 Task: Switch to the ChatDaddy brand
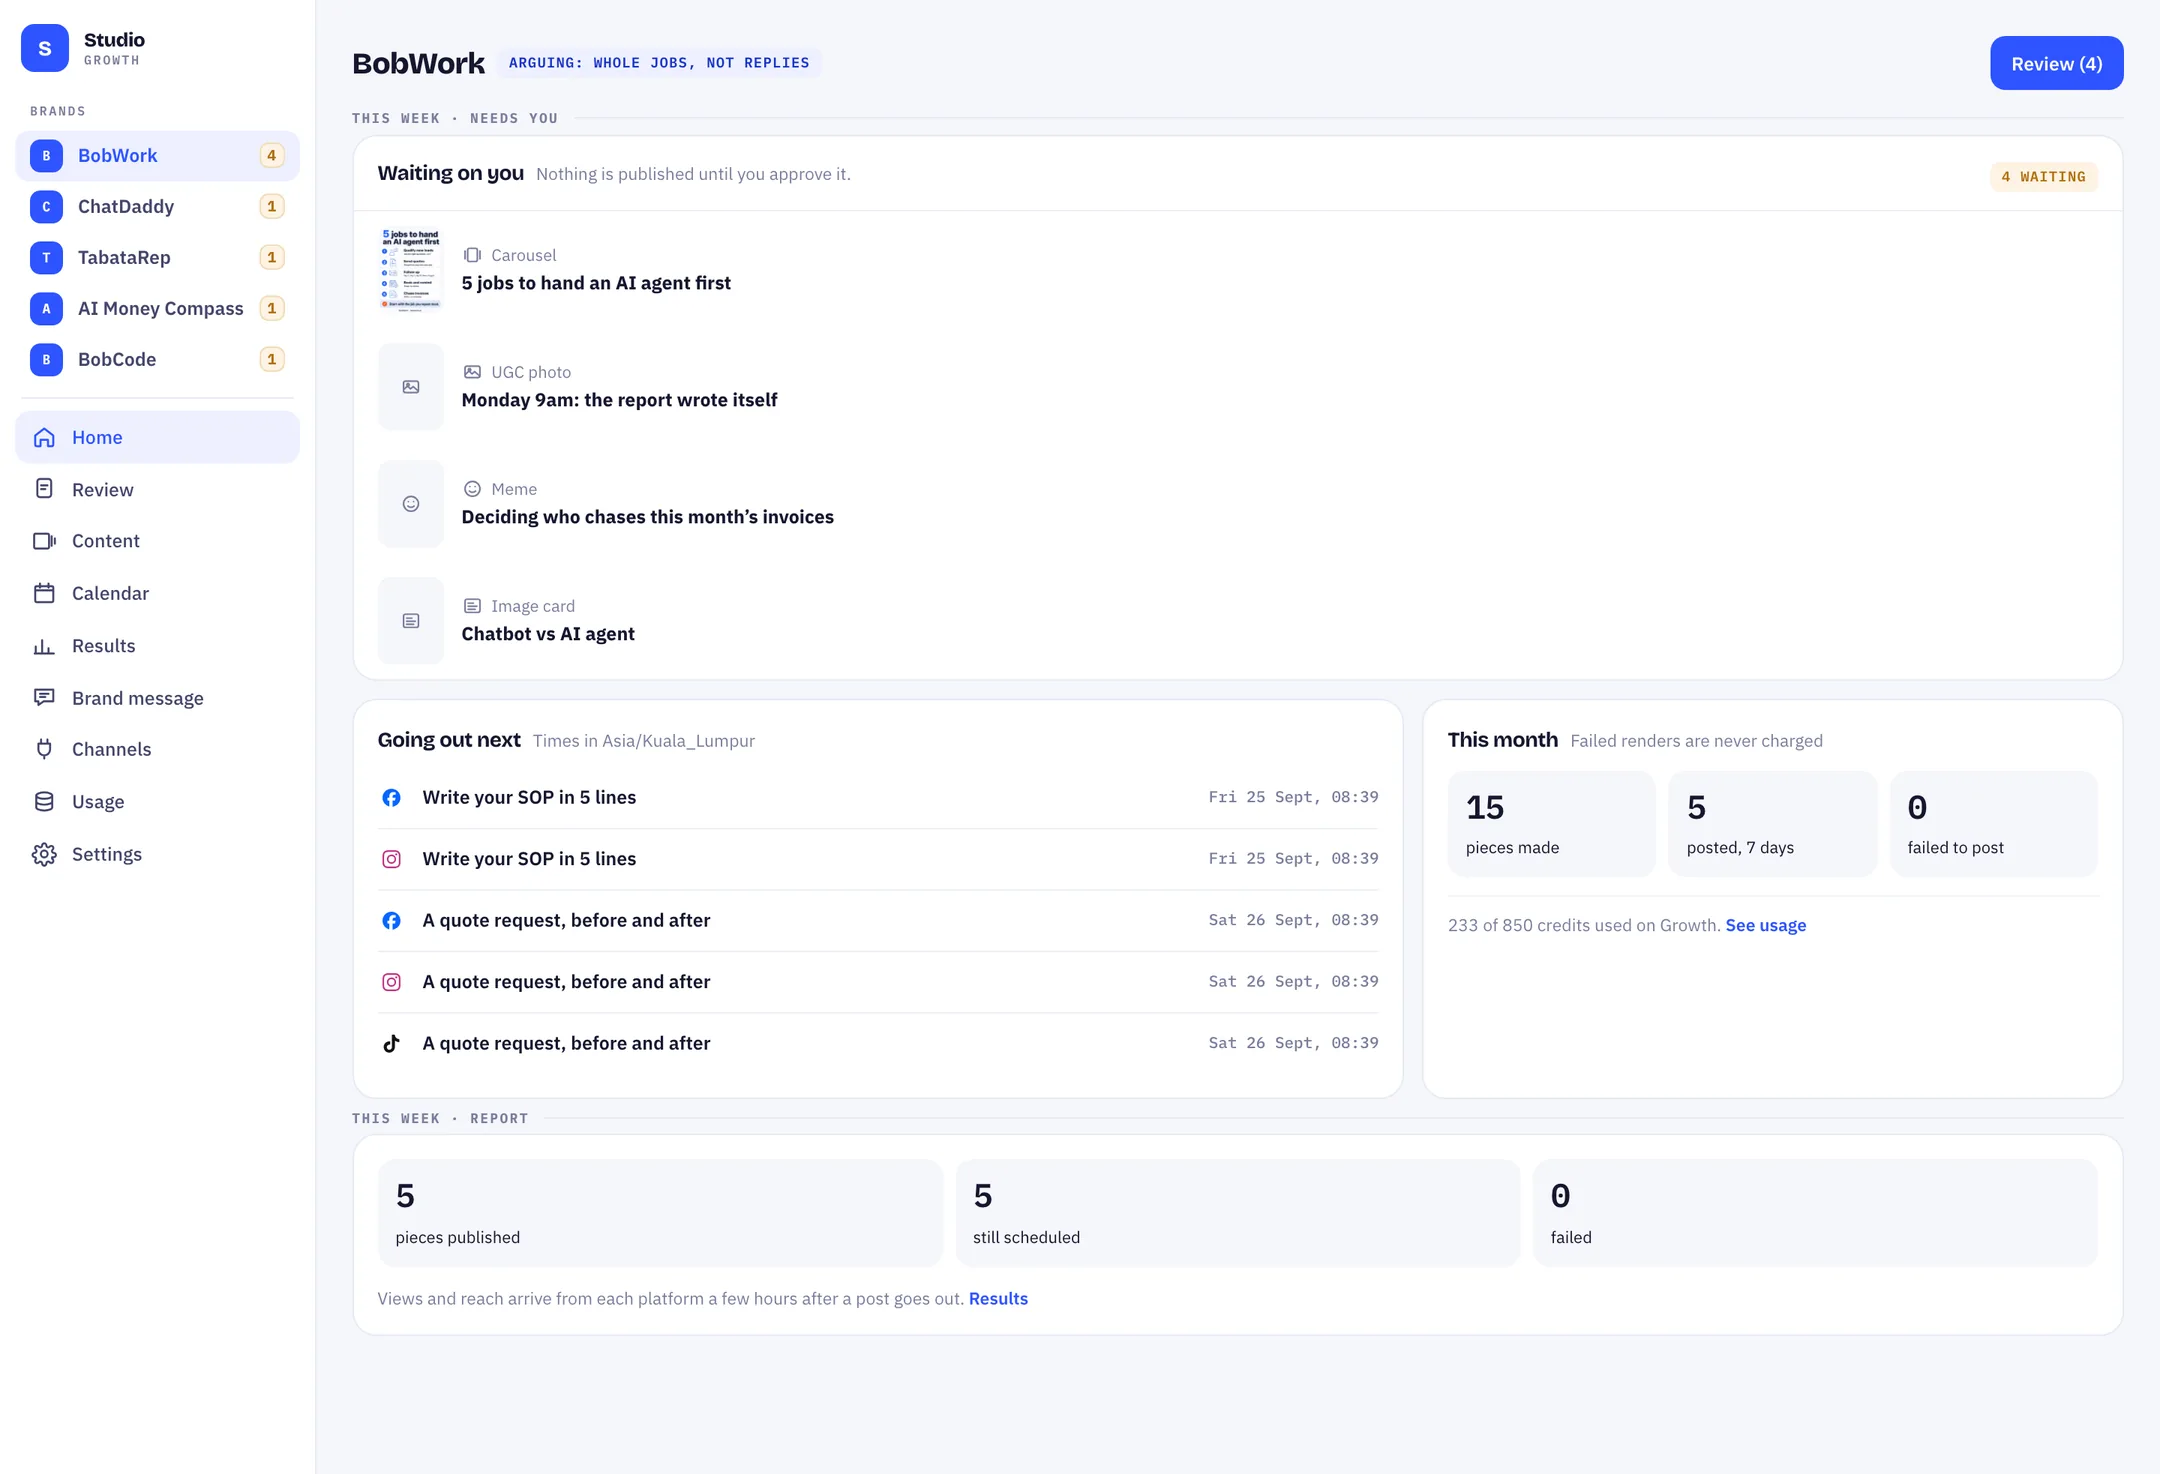[x=158, y=207]
